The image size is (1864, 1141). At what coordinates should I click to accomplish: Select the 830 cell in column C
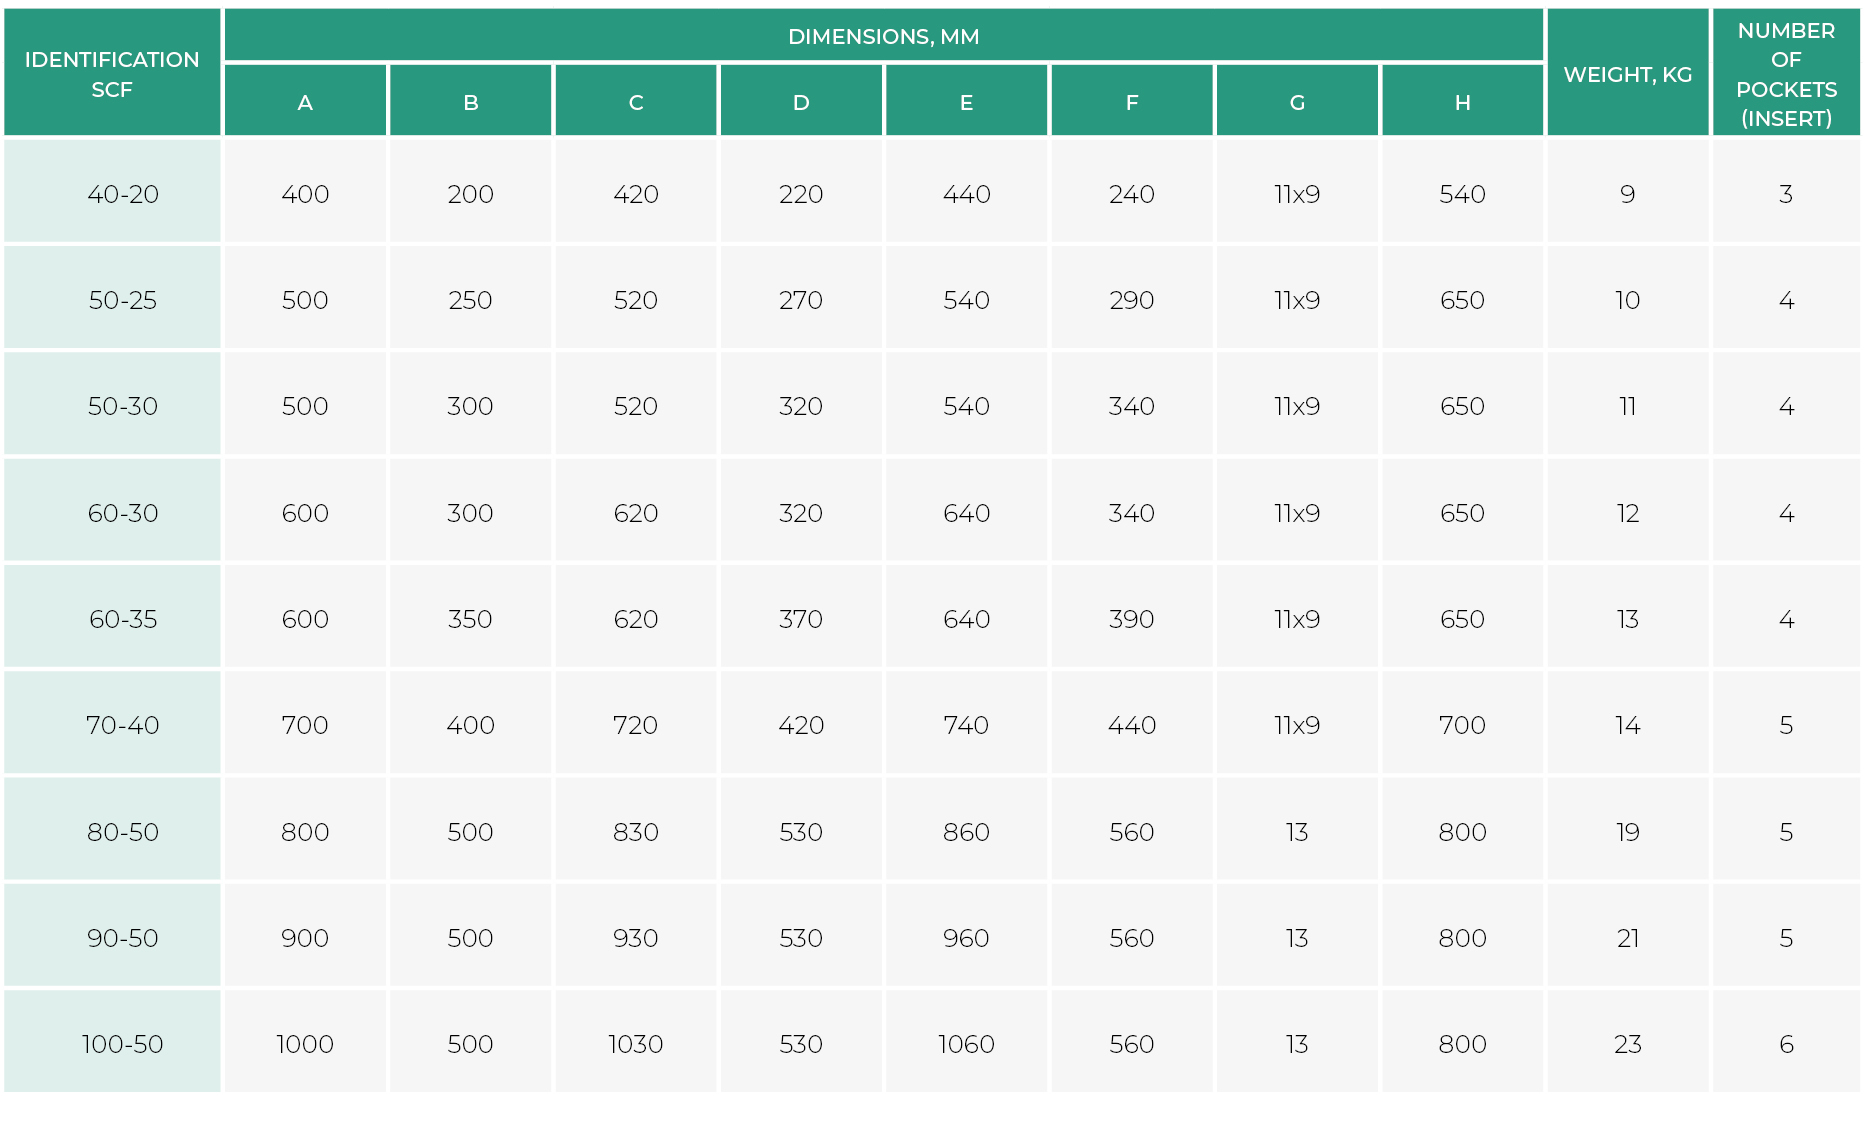tap(636, 832)
